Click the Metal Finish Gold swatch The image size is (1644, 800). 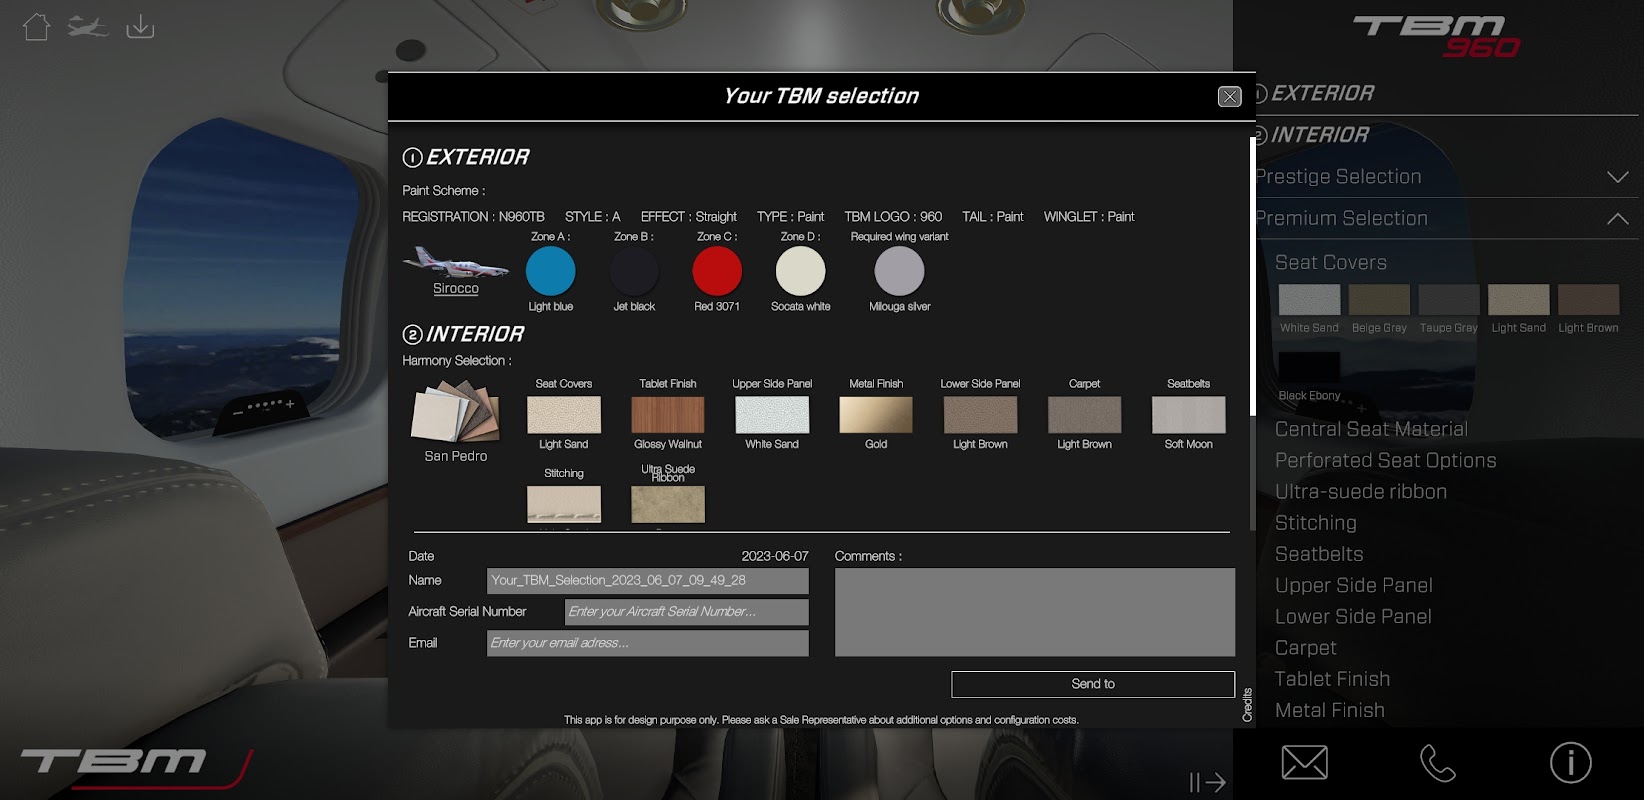(x=876, y=415)
